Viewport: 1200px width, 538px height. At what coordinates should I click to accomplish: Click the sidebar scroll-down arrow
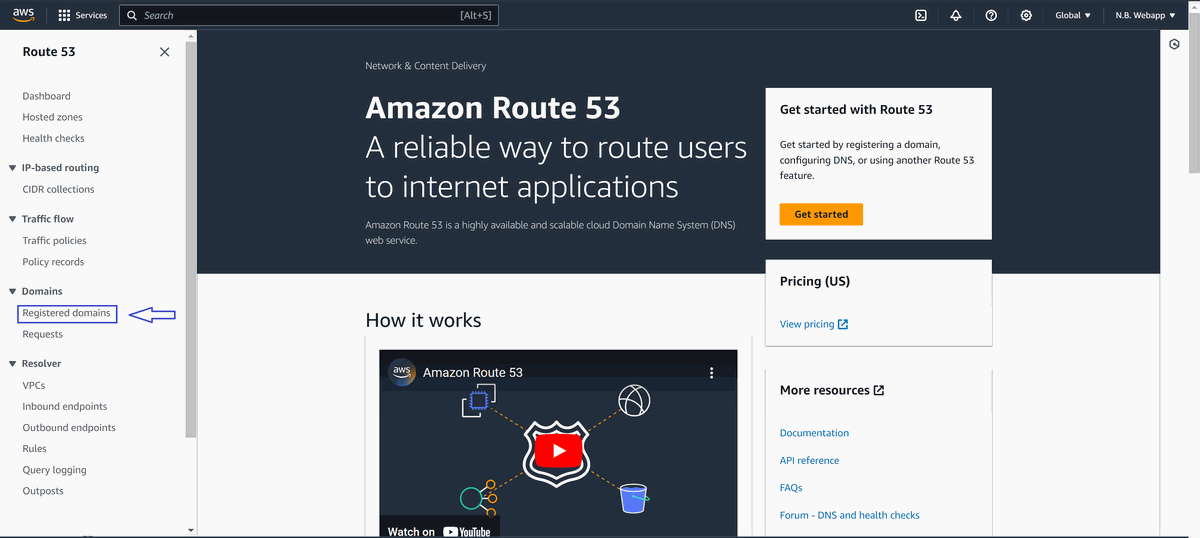coord(191,529)
